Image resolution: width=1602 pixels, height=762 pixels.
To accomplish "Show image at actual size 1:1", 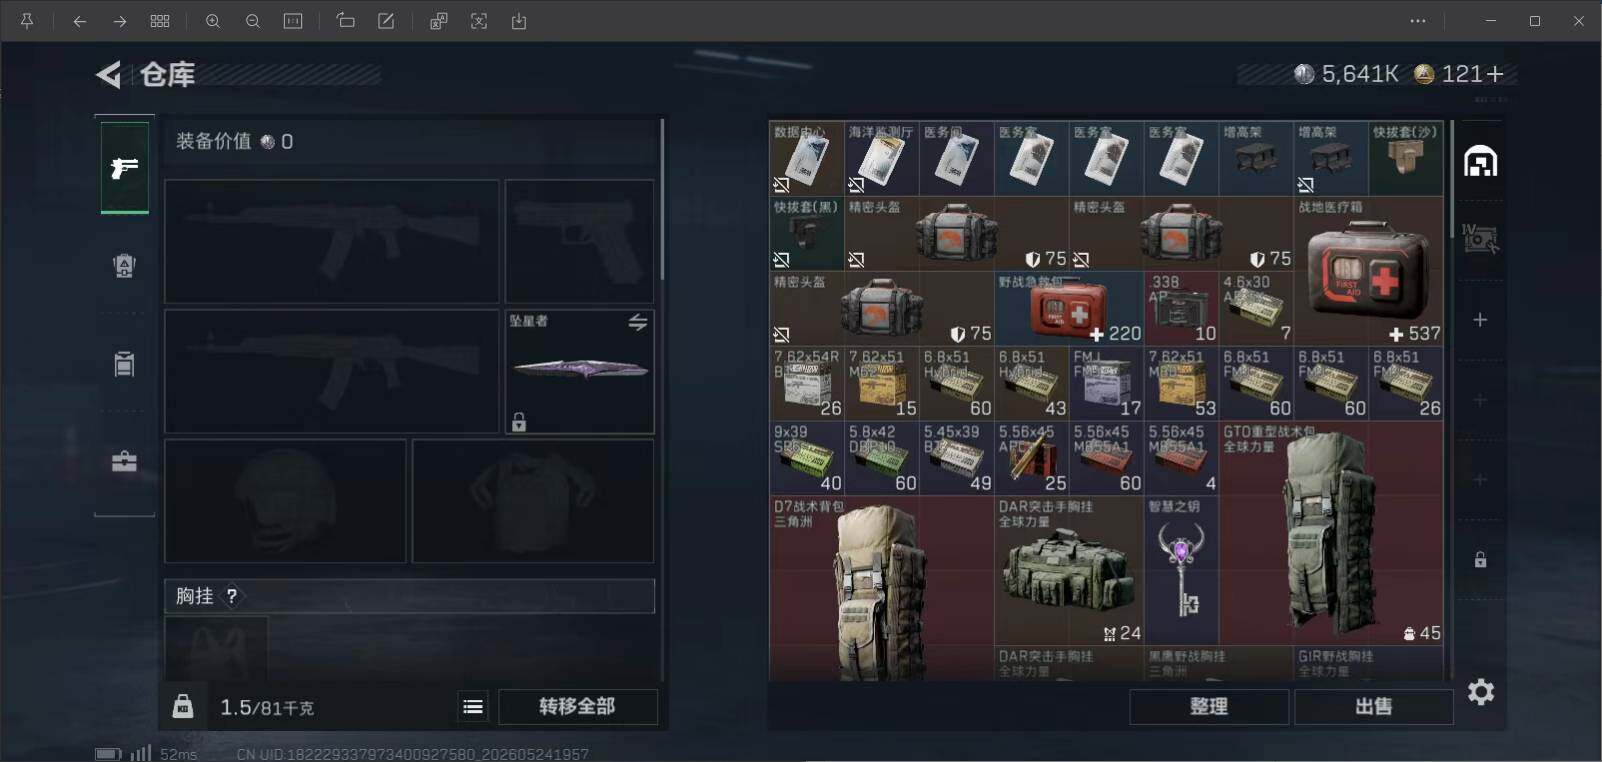I will click(293, 21).
